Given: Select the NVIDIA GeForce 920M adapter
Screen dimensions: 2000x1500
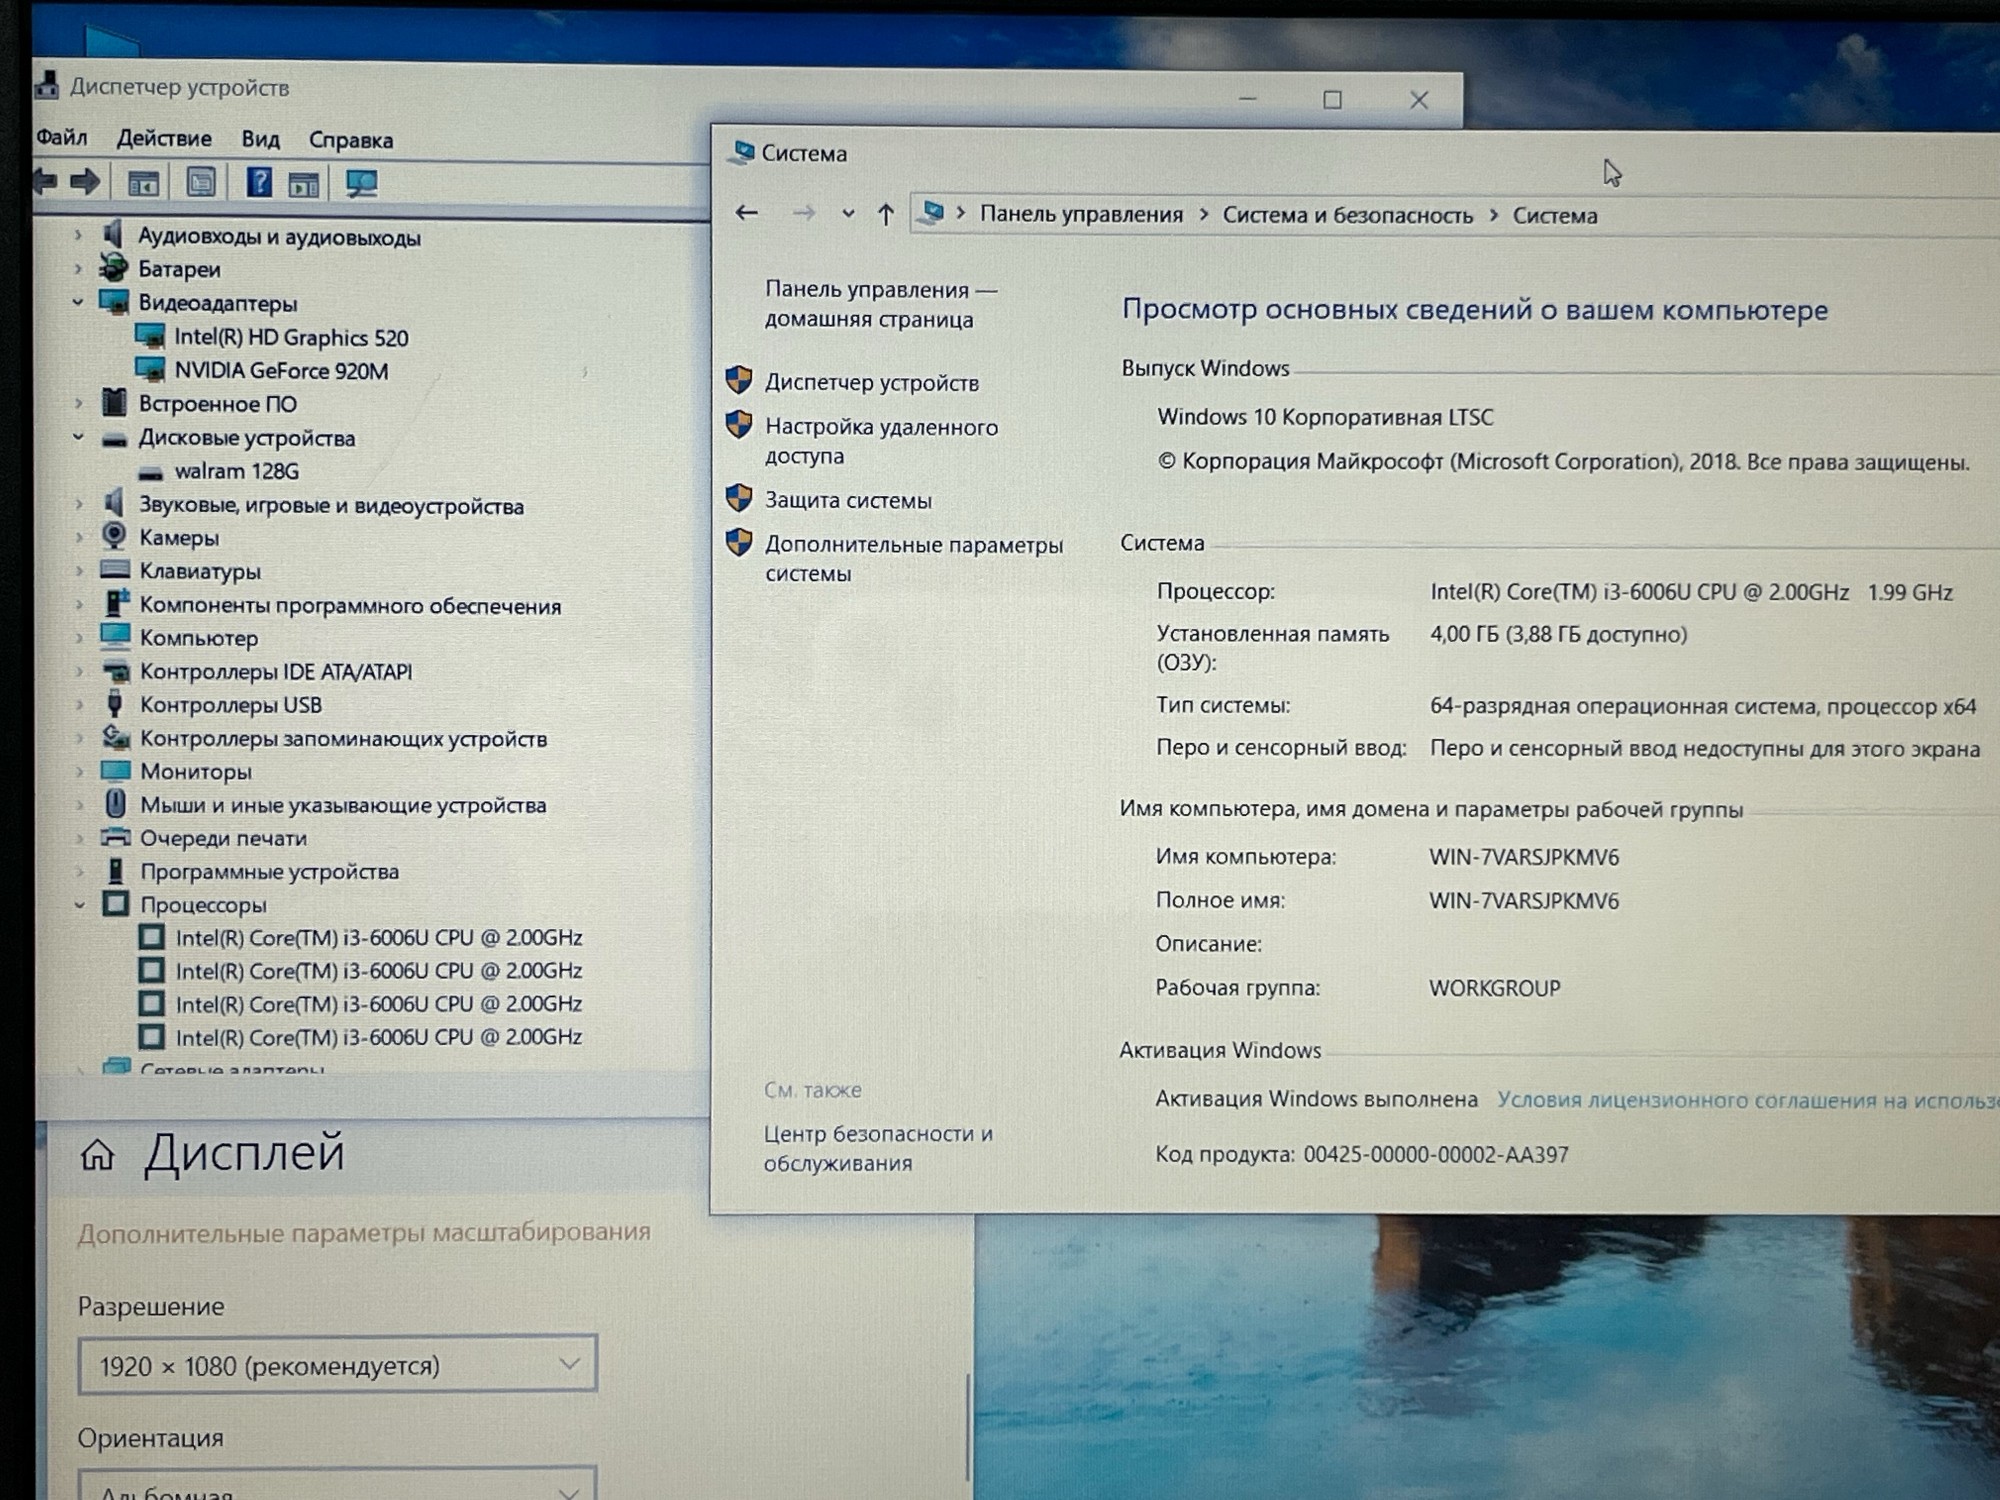Looking at the screenshot, I should click(281, 371).
